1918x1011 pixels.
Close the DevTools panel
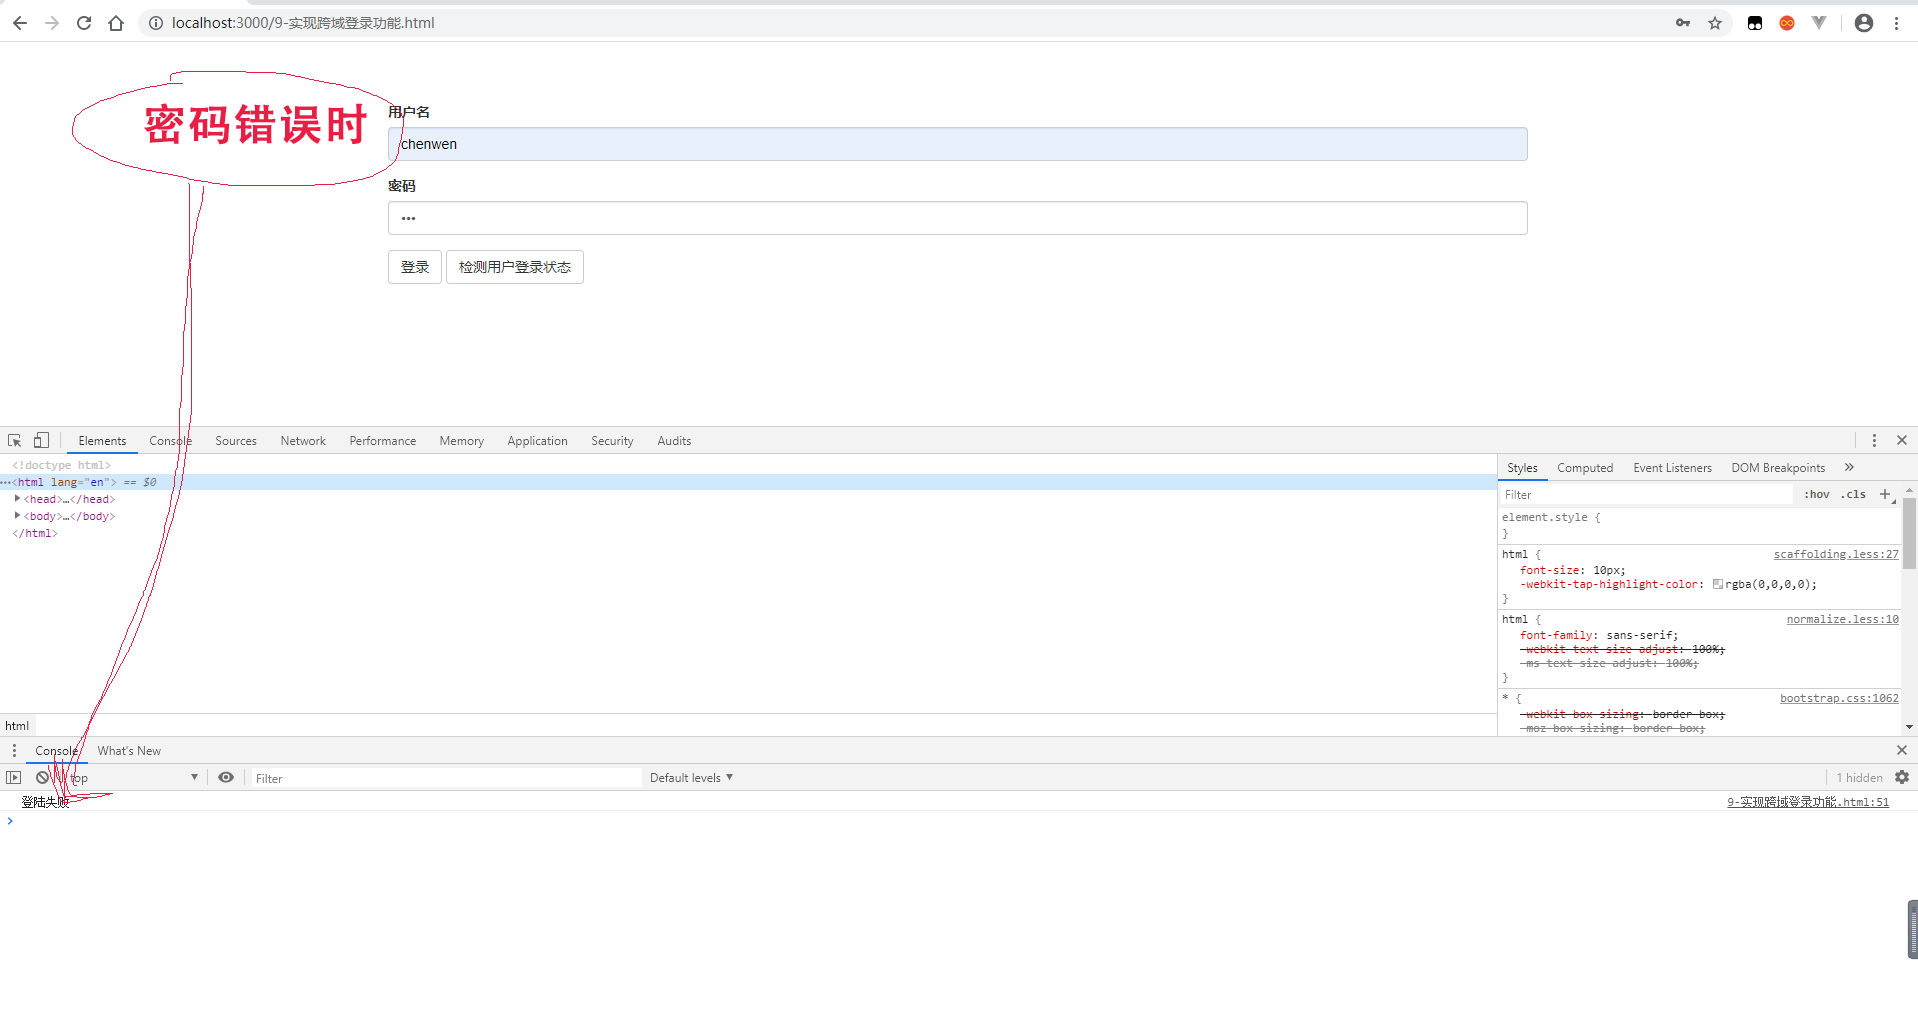coord(1902,440)
